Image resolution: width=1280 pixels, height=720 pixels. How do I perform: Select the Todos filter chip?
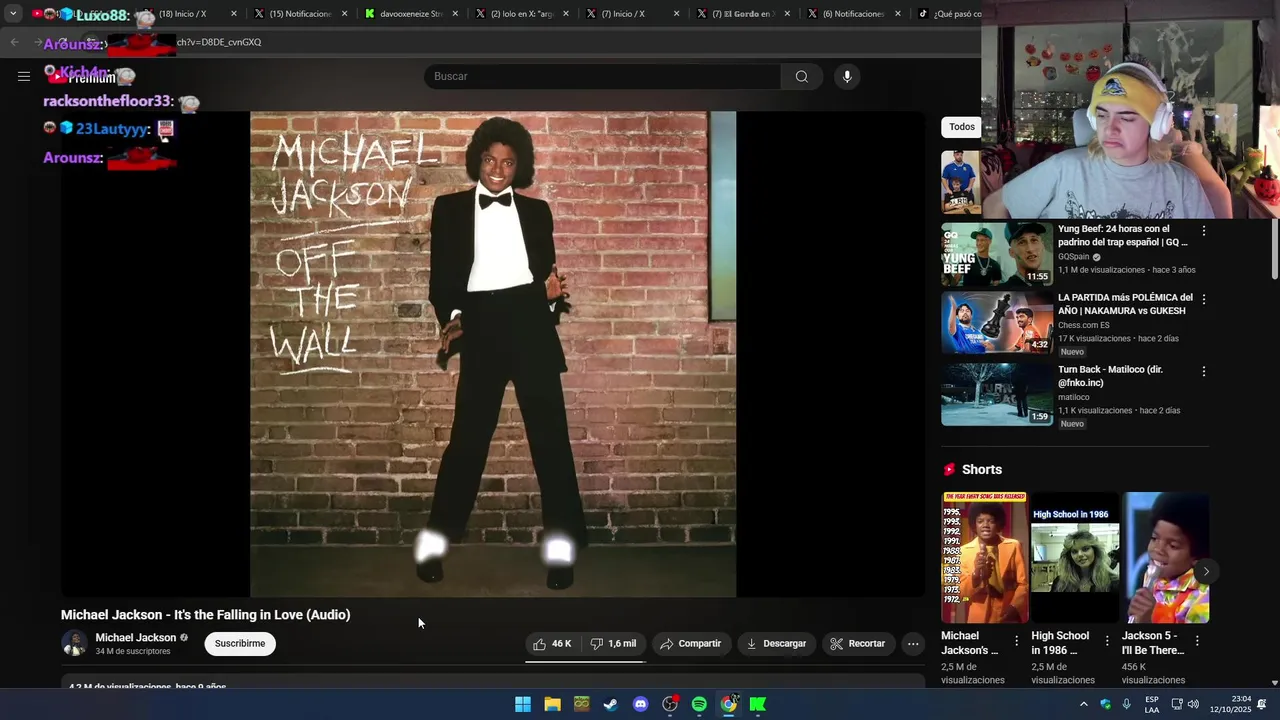[x=962, y=127]
